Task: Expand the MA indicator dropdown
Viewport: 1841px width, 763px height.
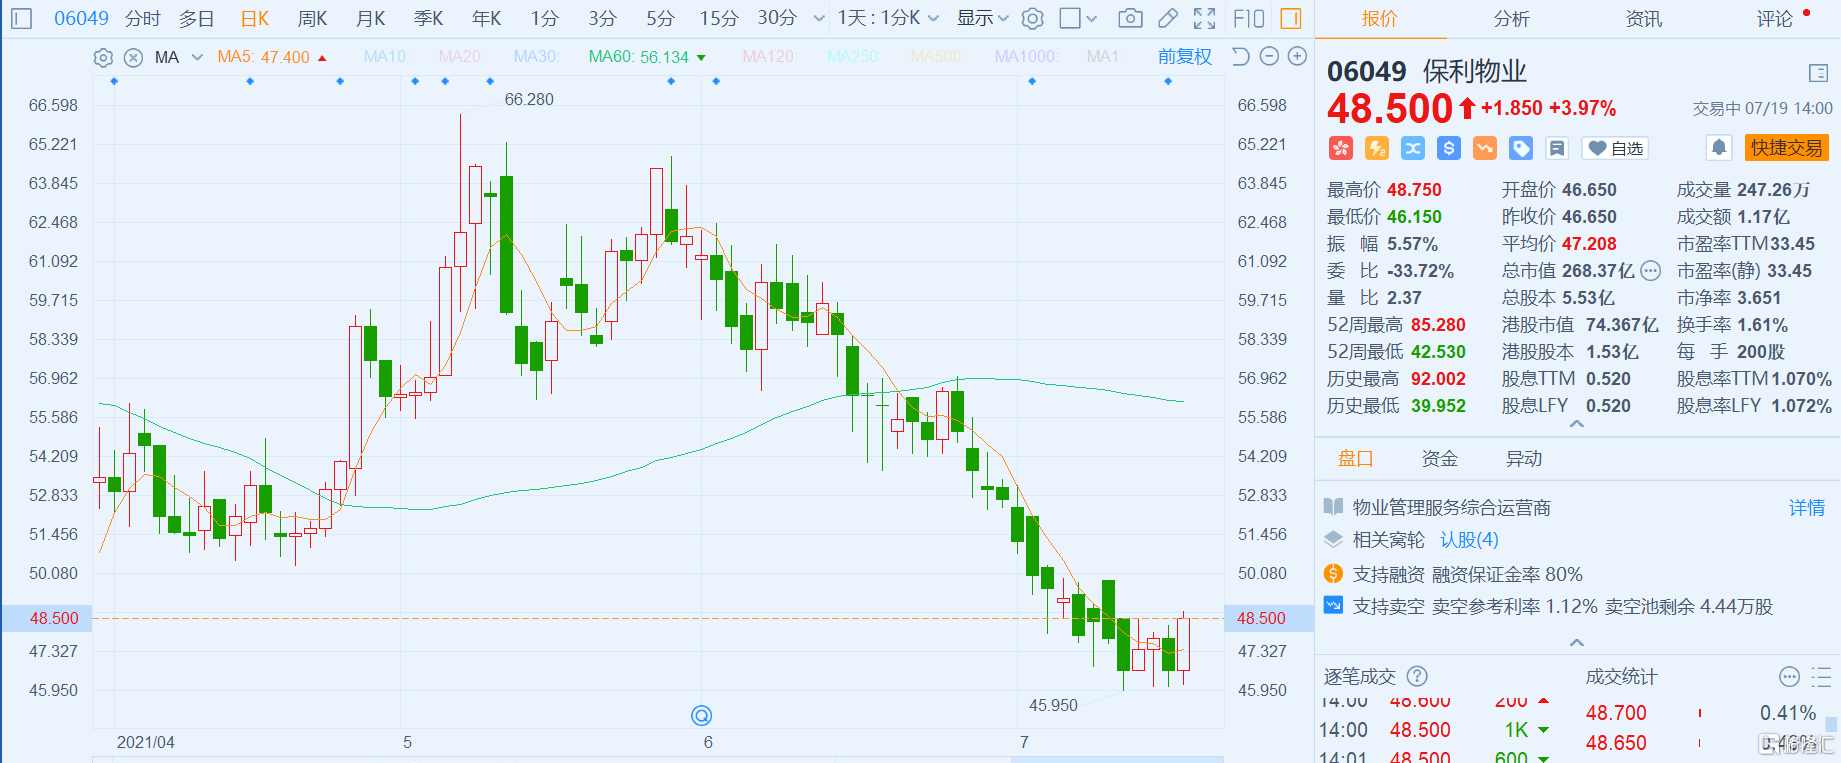Action: click(x=197, y=58)
